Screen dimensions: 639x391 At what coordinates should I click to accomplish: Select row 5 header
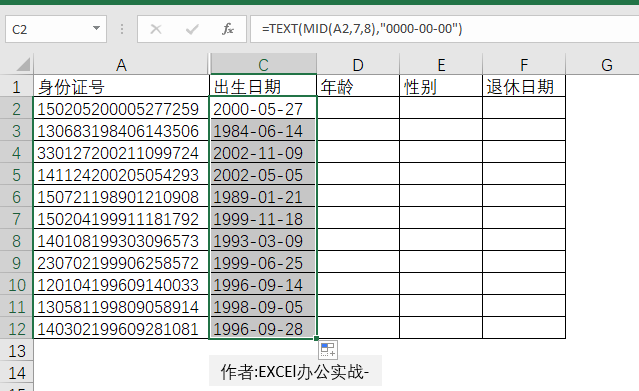tap(16, 175)
